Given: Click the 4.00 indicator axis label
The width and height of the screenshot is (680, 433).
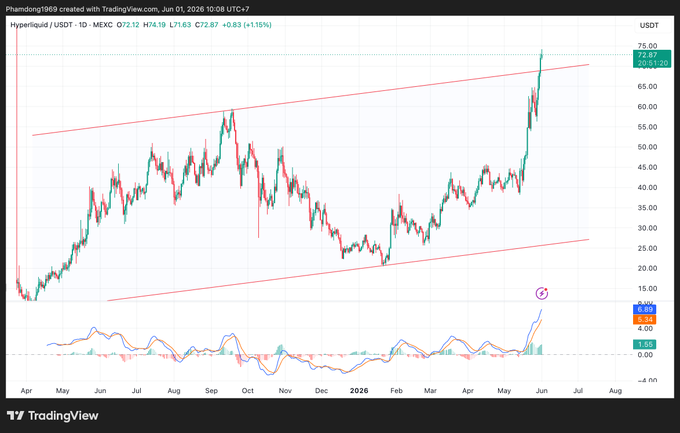Looking at the screenshot, I should pyautogui.click(x=645, y=328).
